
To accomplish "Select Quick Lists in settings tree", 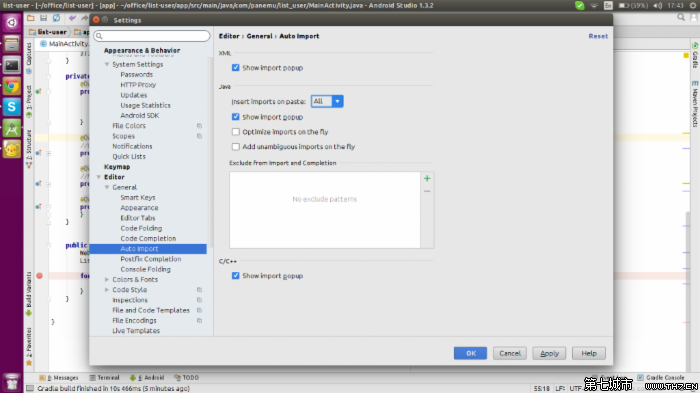I will point(129,157).
